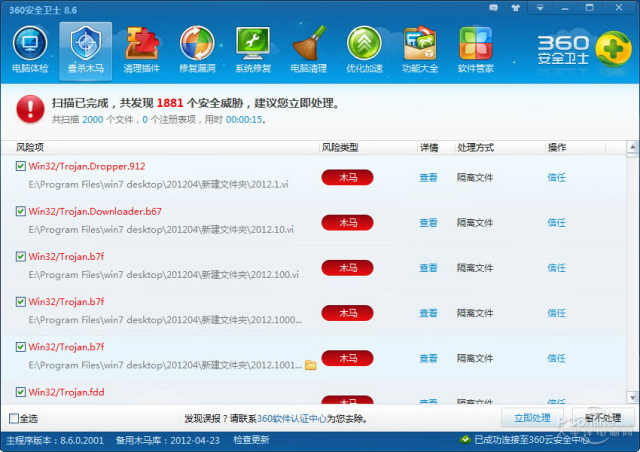
Task: Open the 电脑体检 computer checkup module
Action: [x=30, y=50]
